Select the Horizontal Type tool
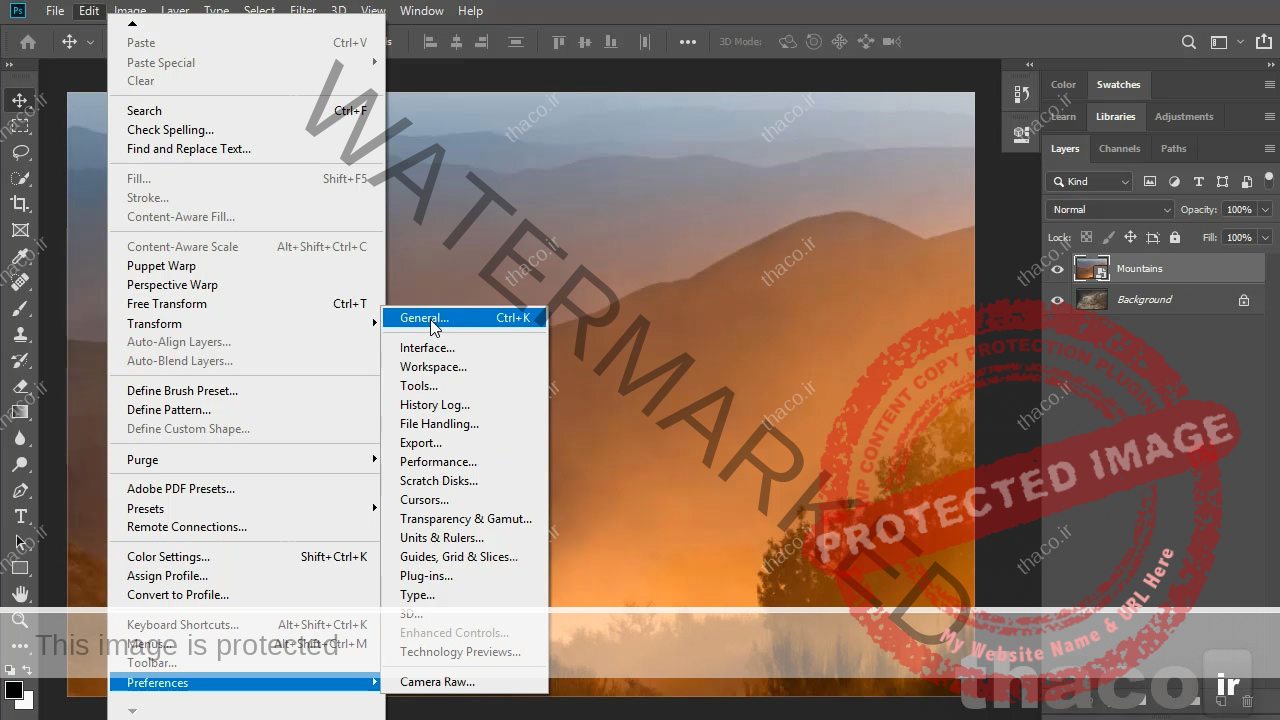 (20, 516)
